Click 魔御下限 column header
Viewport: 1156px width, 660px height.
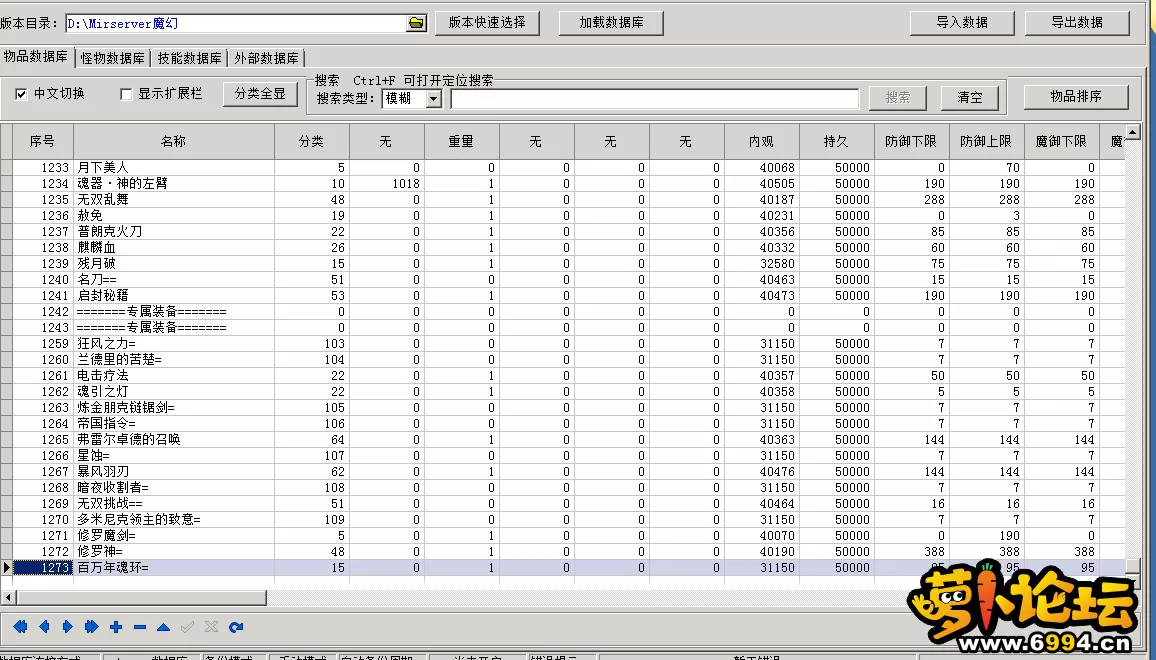[x=1062, y=142]
